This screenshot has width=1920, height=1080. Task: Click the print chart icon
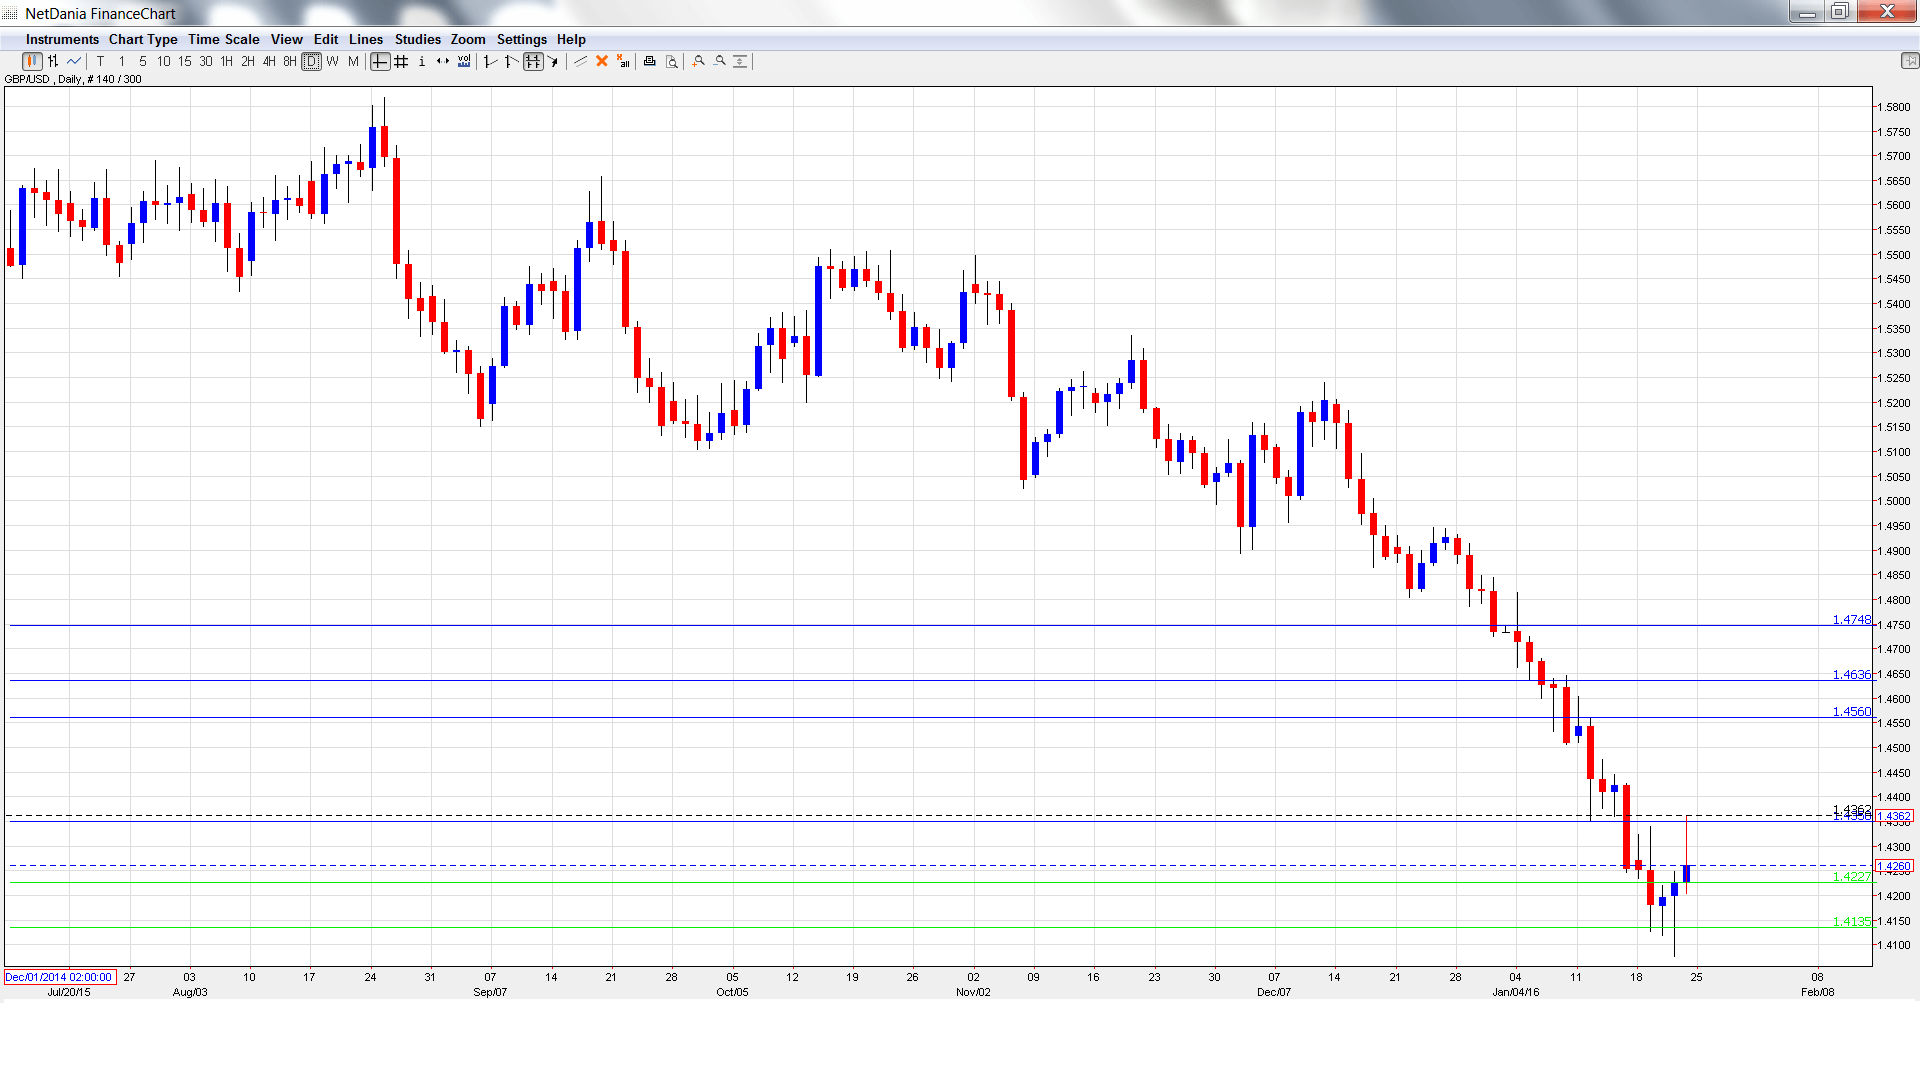point(649,61)
